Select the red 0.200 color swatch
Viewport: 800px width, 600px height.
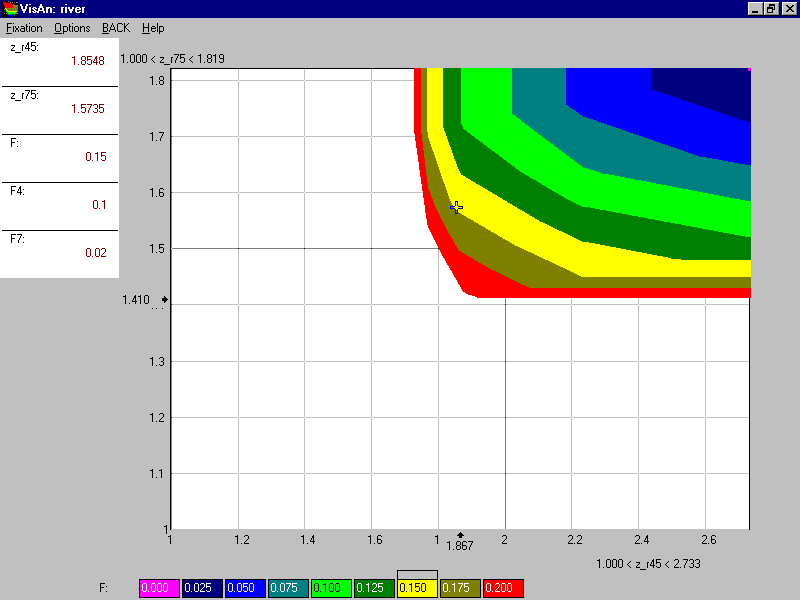503,588
